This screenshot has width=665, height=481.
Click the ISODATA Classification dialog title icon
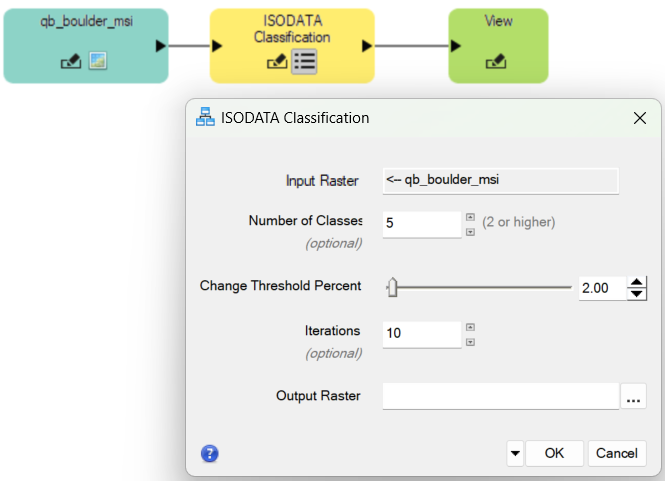tap(205, 117)
